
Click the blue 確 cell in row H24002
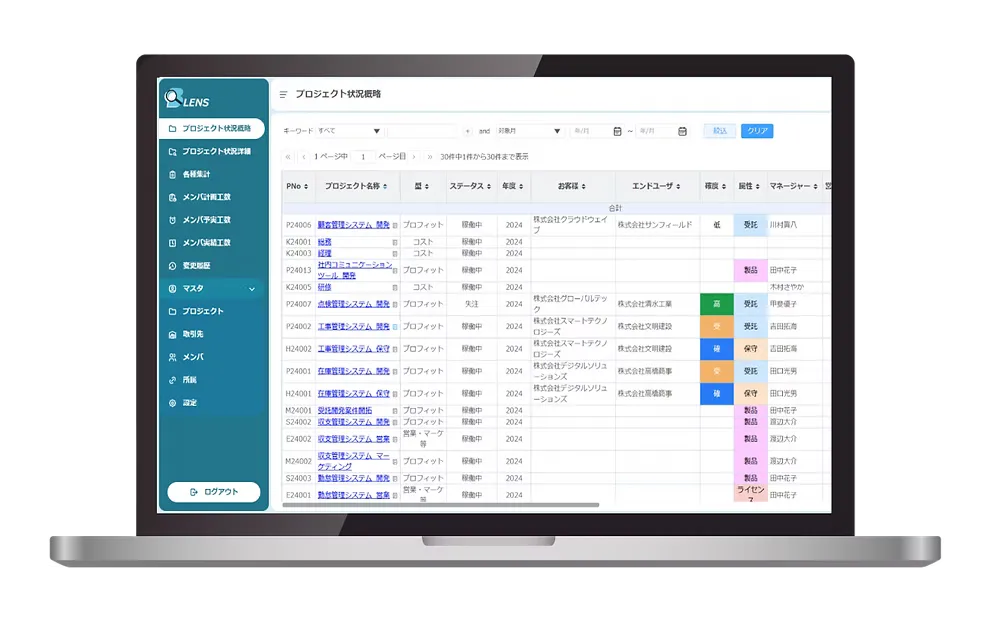(717, 349)
